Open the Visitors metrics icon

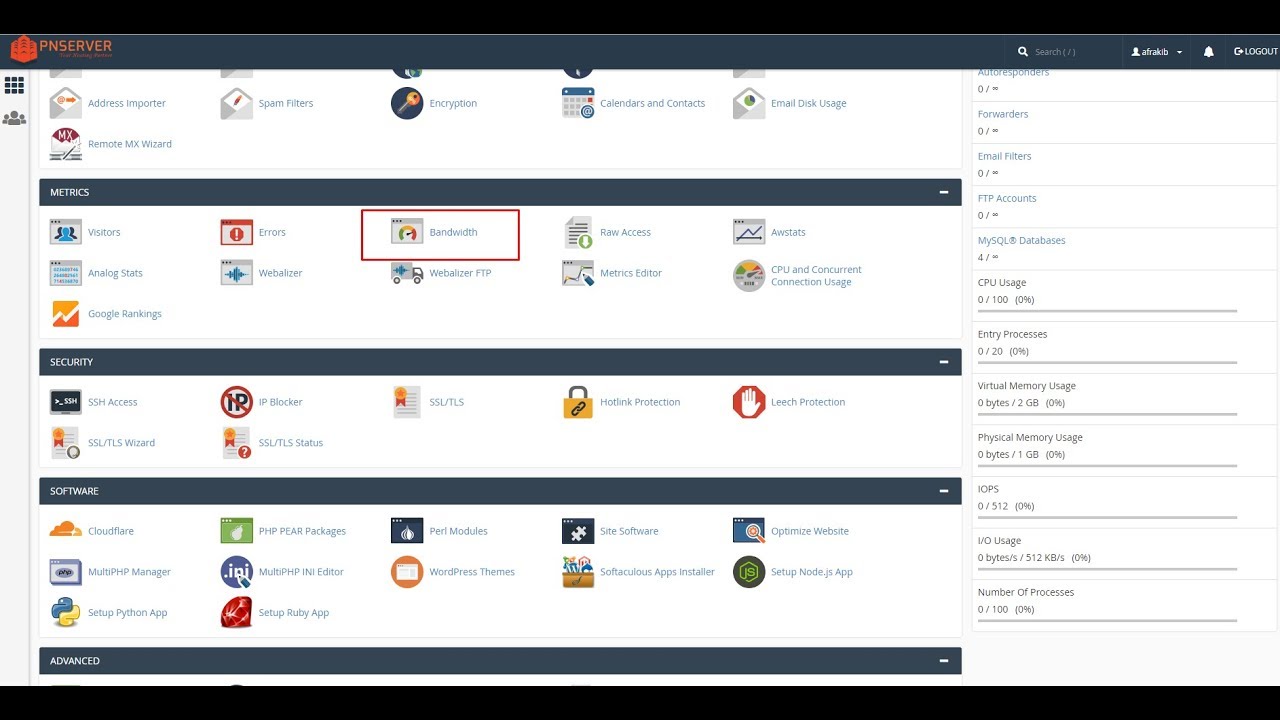66,232
